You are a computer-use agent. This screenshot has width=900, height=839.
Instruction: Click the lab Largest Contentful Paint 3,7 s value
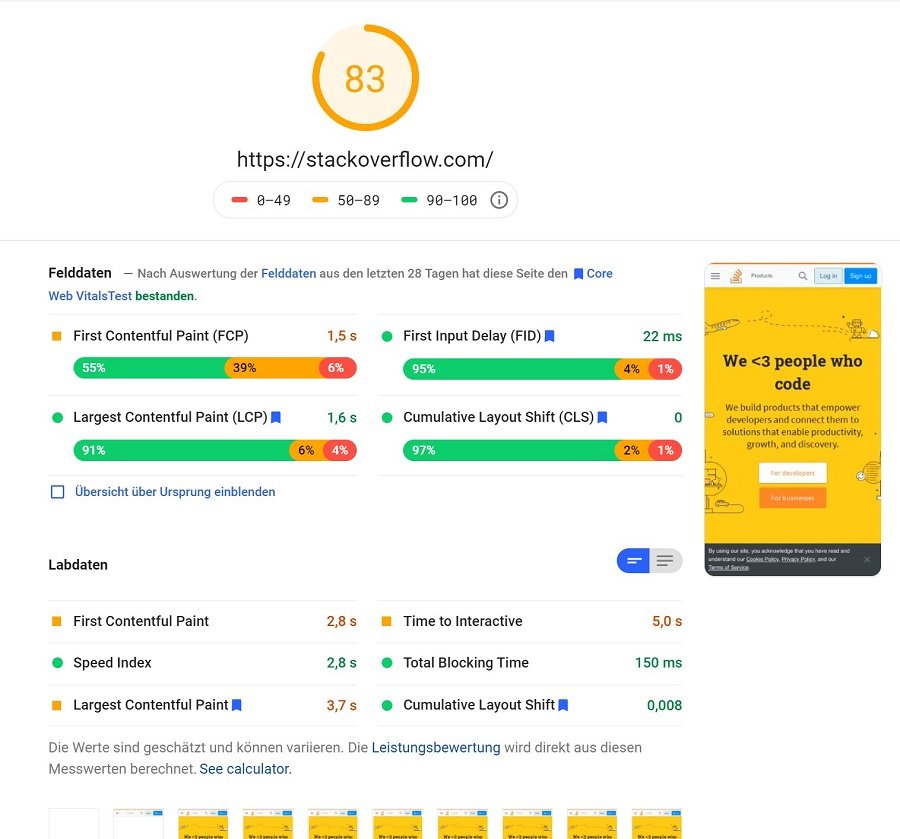342,705
